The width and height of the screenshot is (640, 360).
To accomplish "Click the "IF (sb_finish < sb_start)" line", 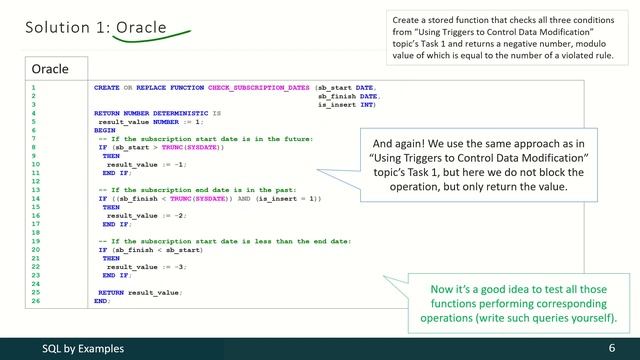I will pos(151,250).
